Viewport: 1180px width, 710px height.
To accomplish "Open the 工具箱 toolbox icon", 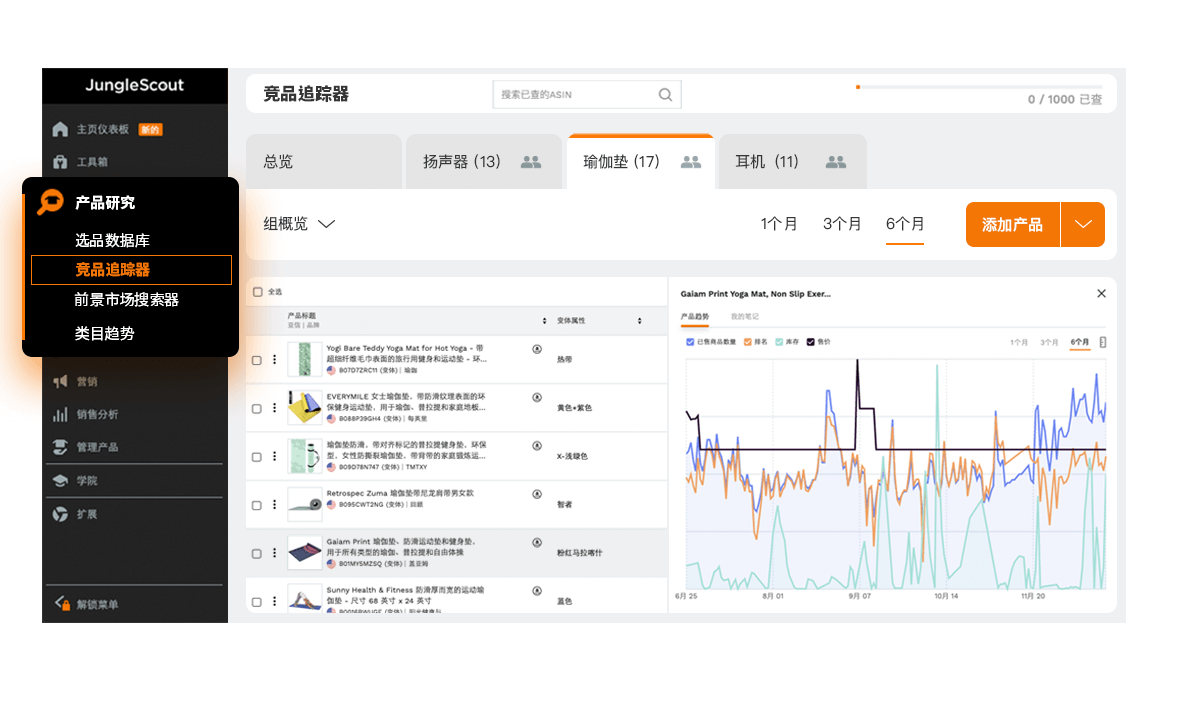I will coord(60,162).
